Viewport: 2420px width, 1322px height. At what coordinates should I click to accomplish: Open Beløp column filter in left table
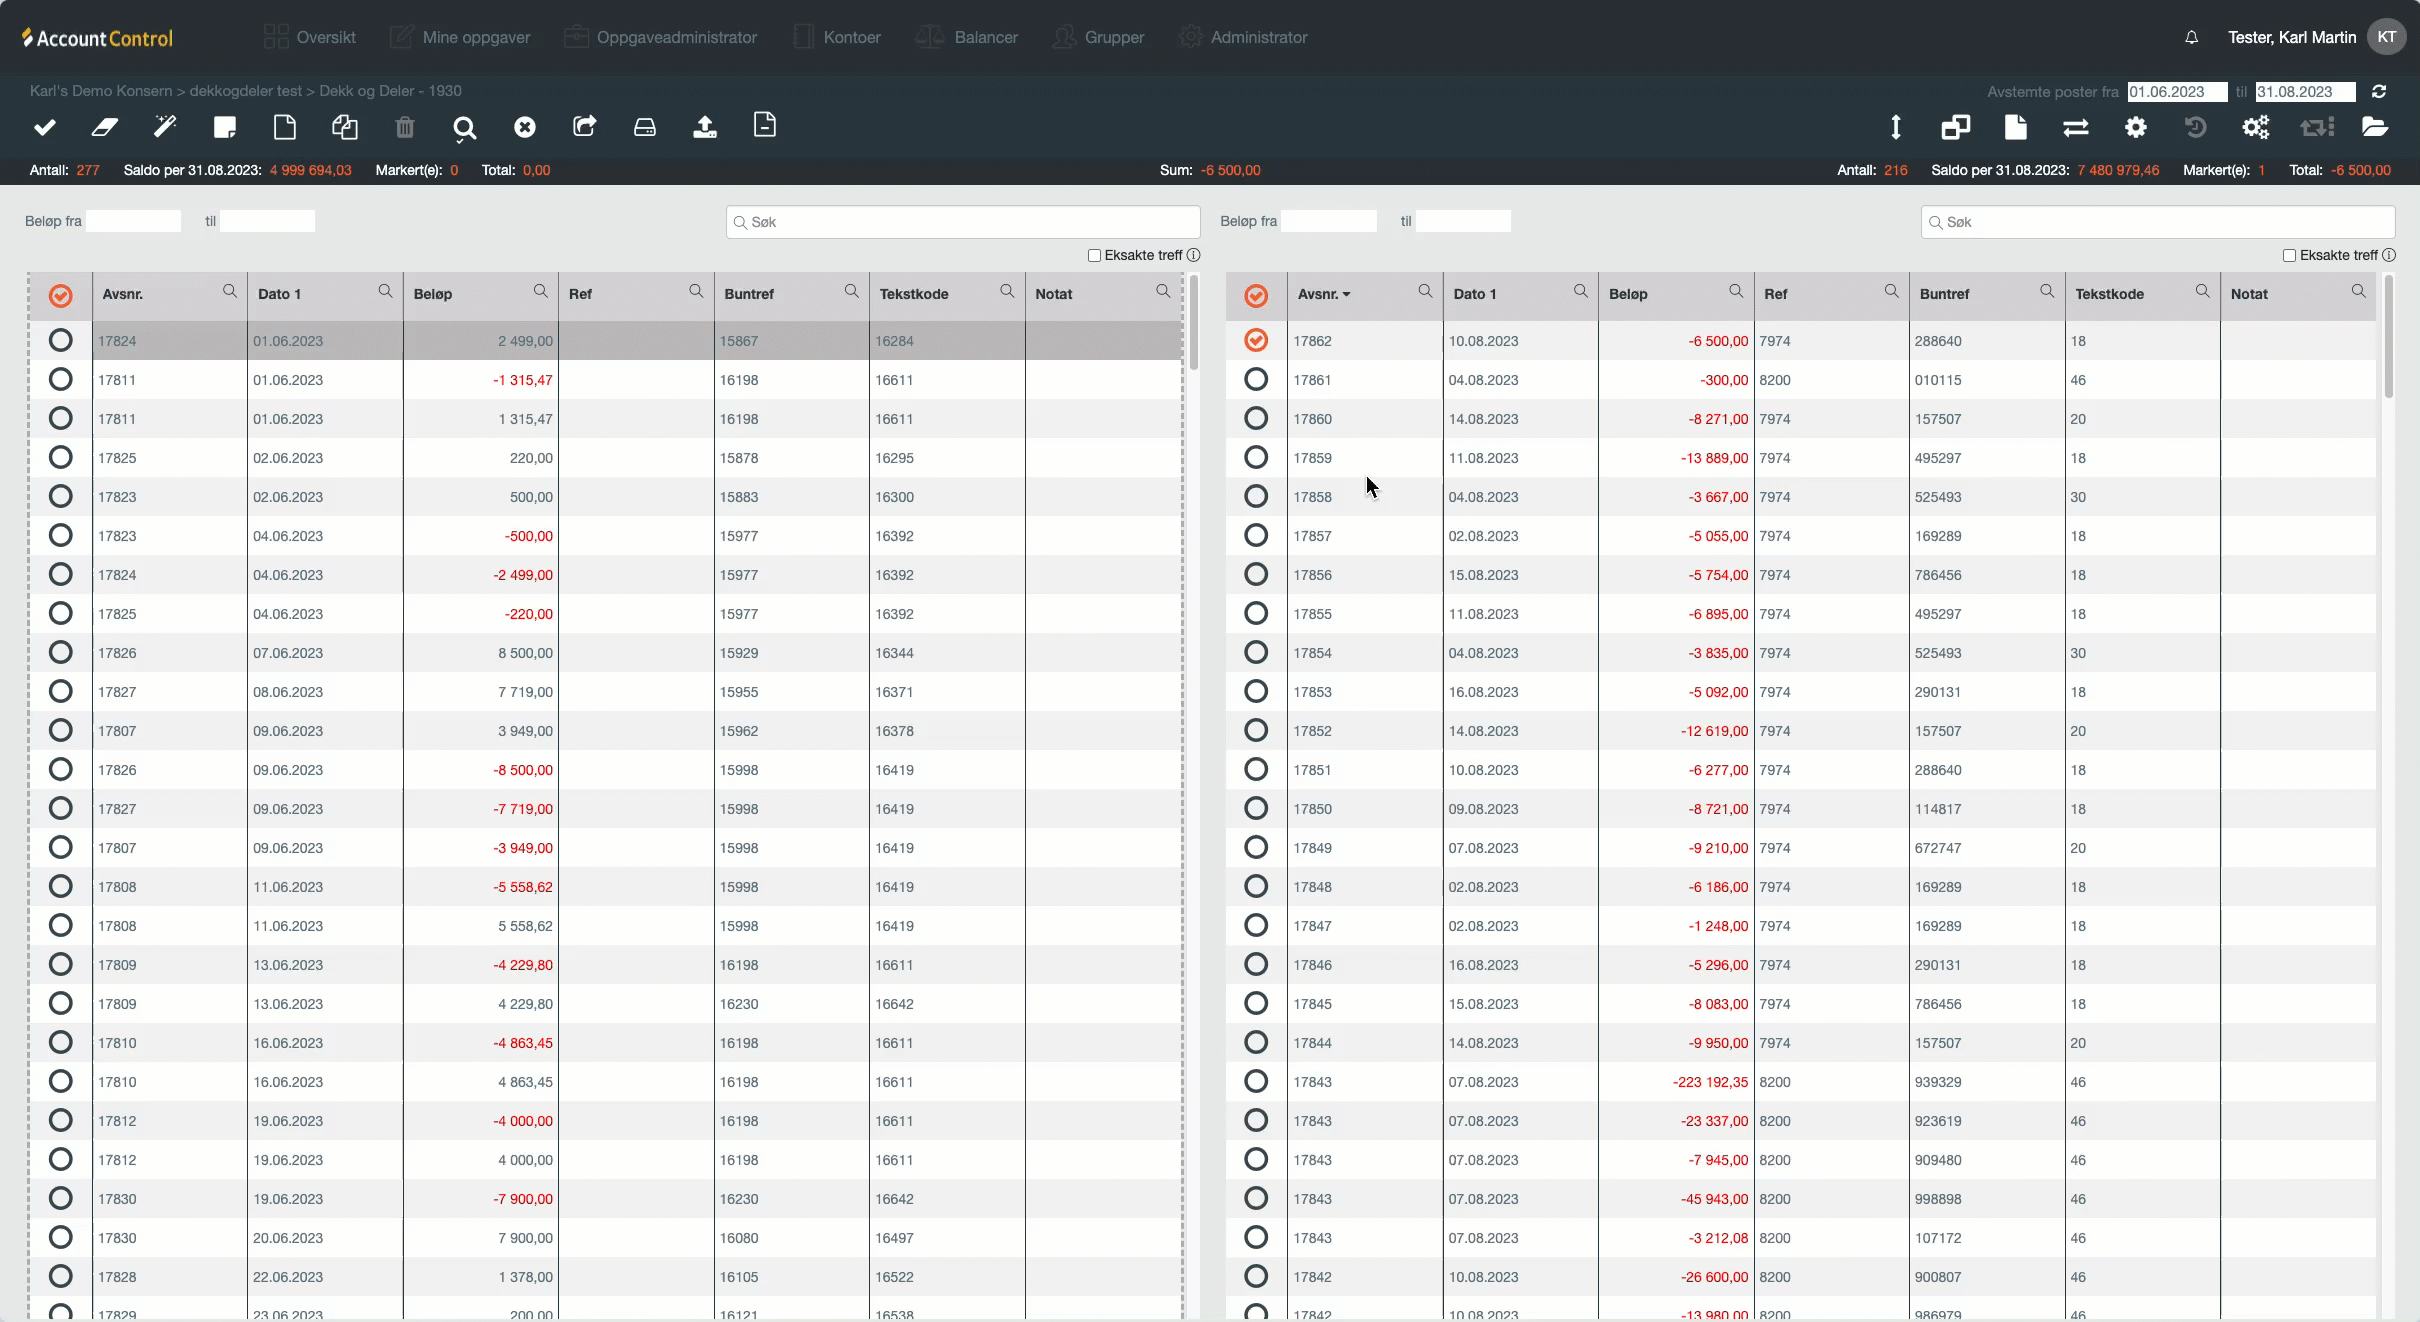click(540, 291)
